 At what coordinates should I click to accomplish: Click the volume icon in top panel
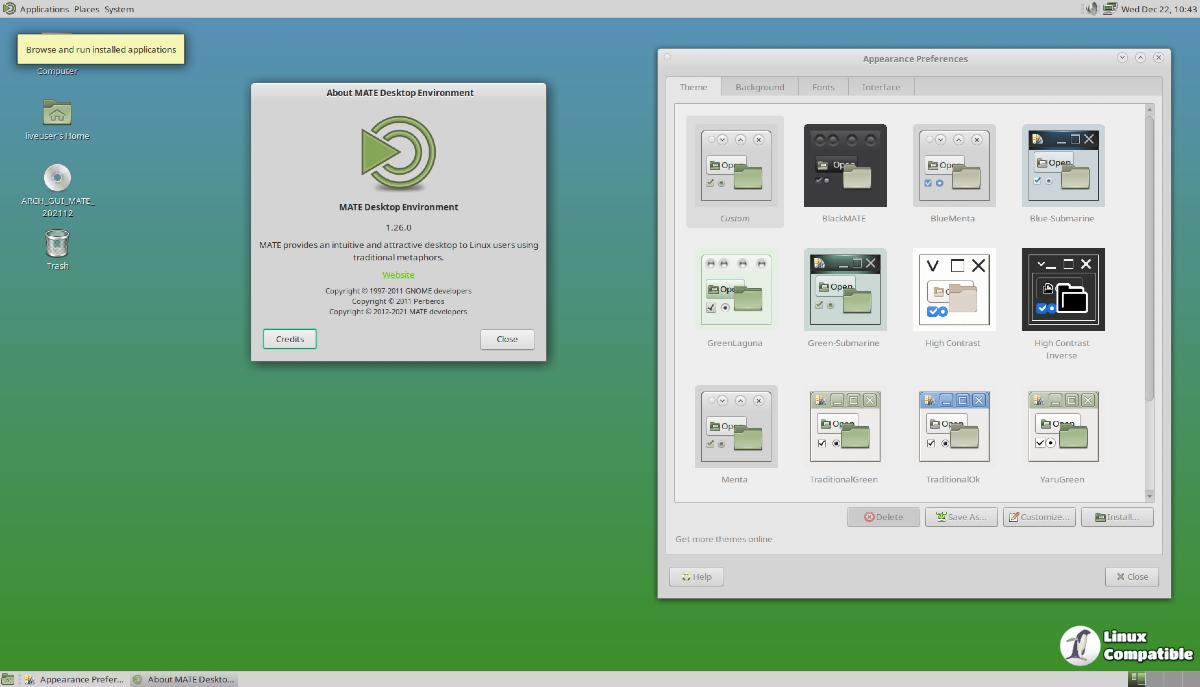1092,9
